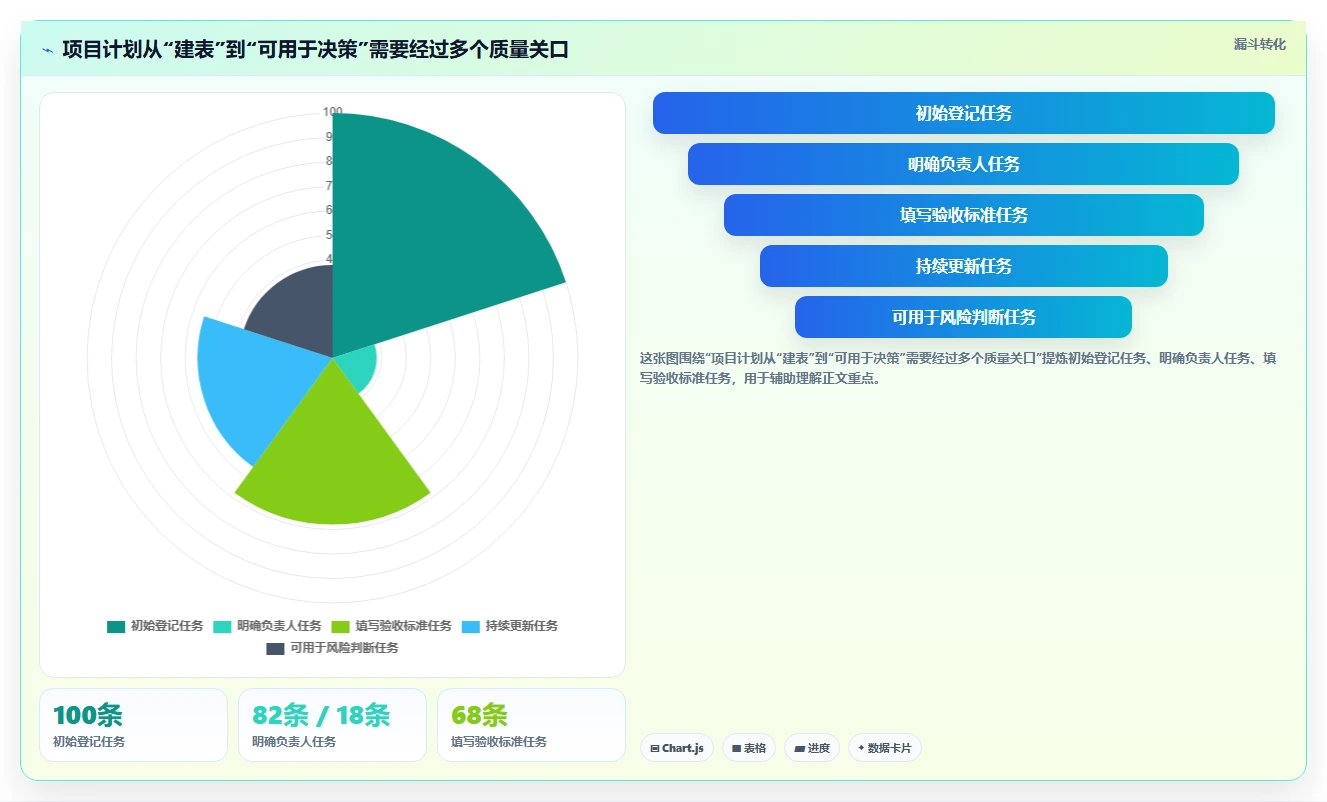Click 持续更新任务 legend label
The height and width of the screenshot is (802, 1327).
coord(522,626)
